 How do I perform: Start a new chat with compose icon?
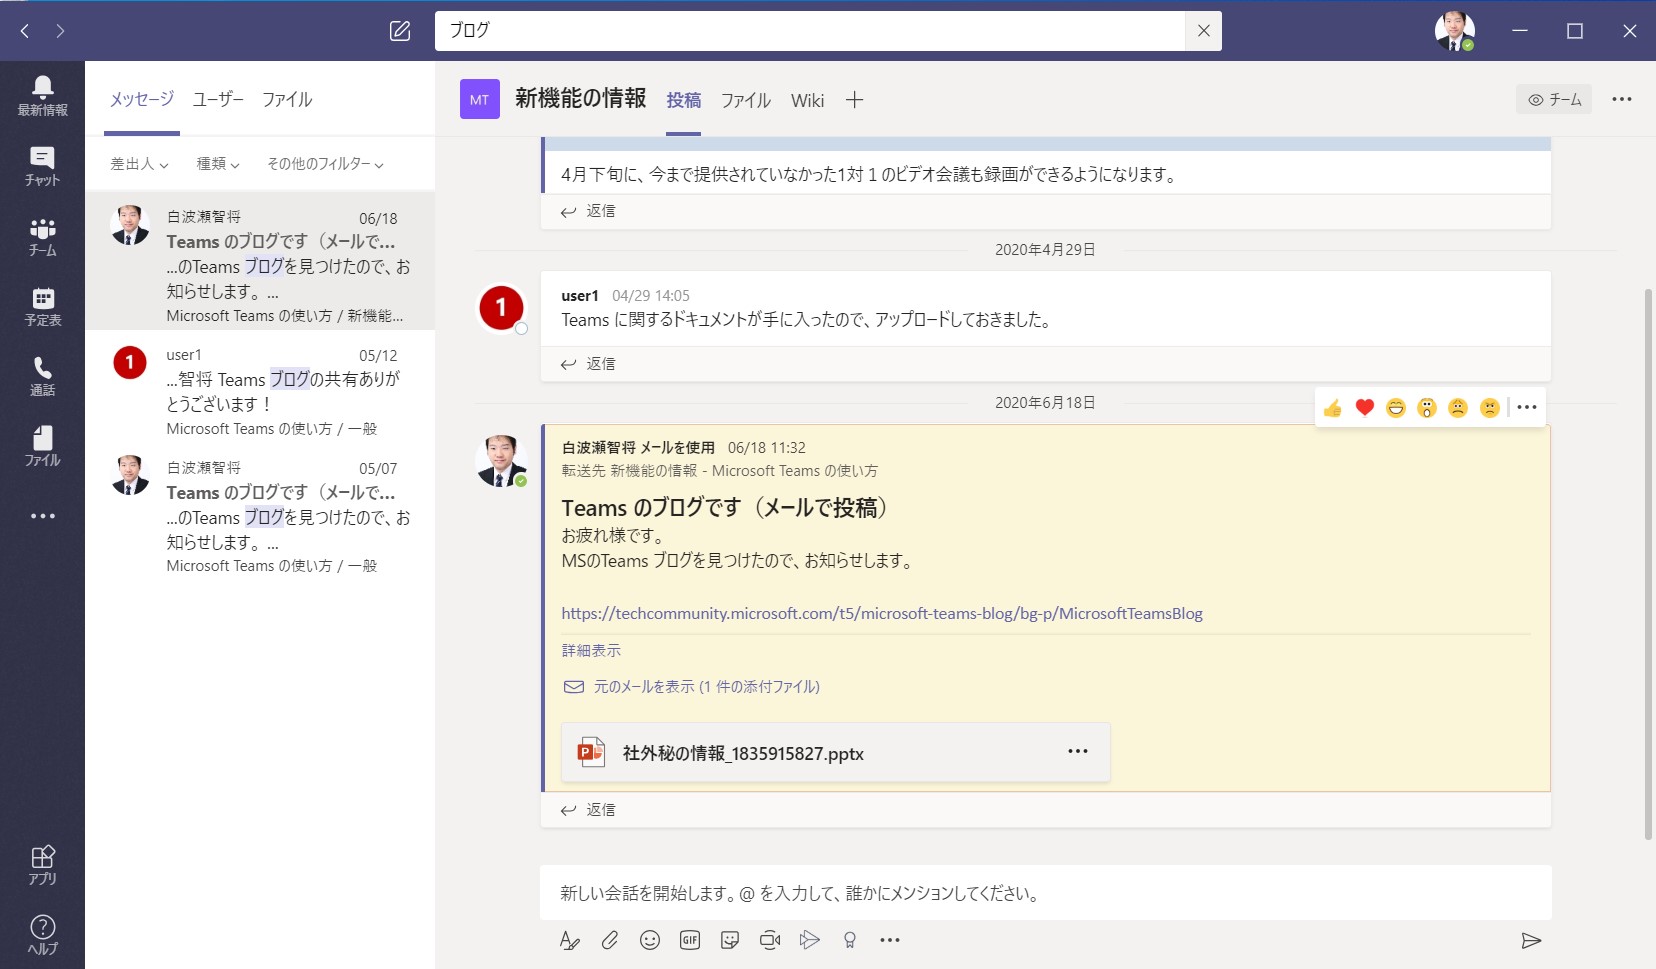tap(400, 31)
